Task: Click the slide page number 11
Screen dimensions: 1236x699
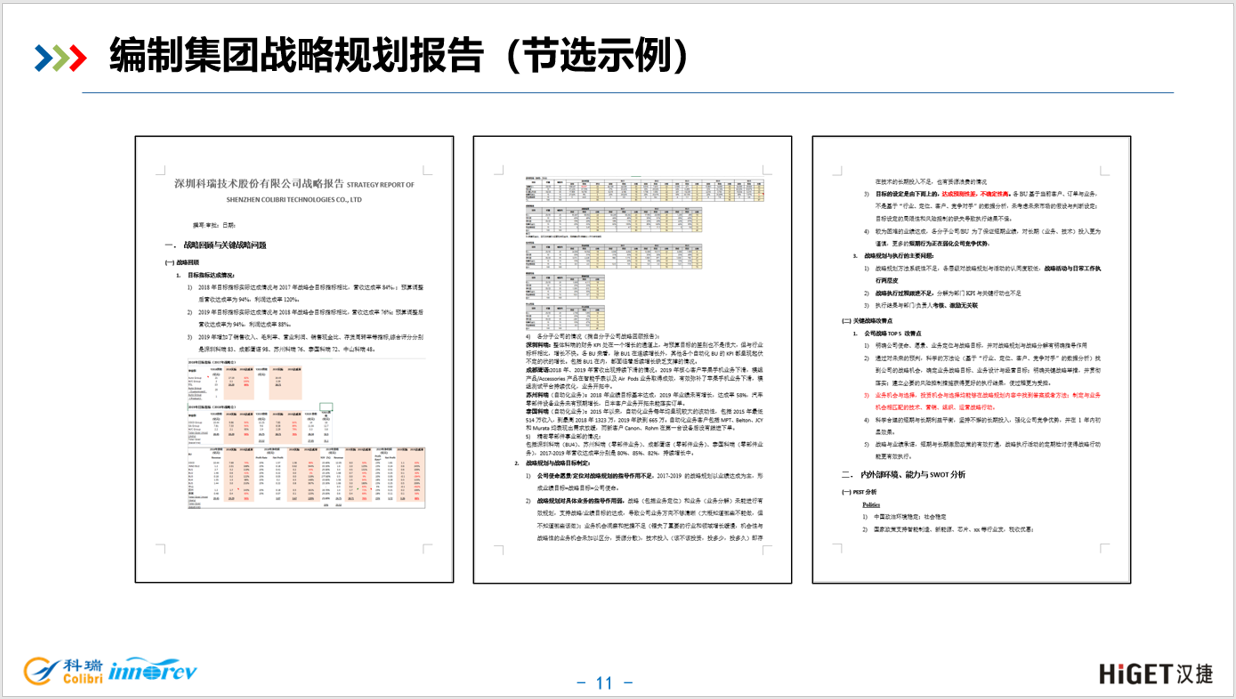Action: 603,684
